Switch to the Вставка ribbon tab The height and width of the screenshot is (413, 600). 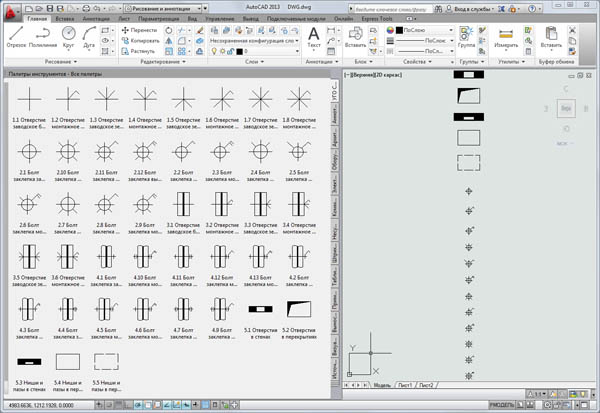65,18
